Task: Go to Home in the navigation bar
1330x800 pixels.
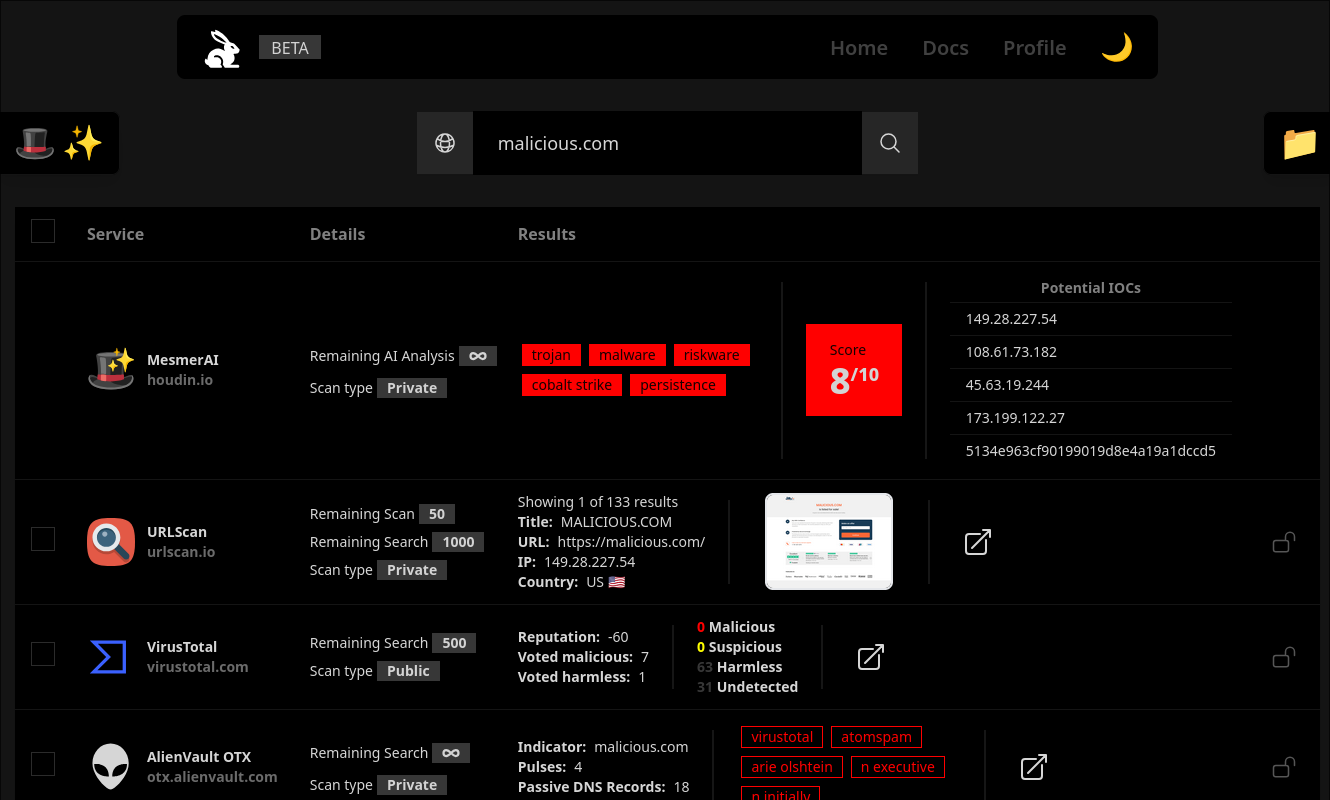Action: pos(859,48)
